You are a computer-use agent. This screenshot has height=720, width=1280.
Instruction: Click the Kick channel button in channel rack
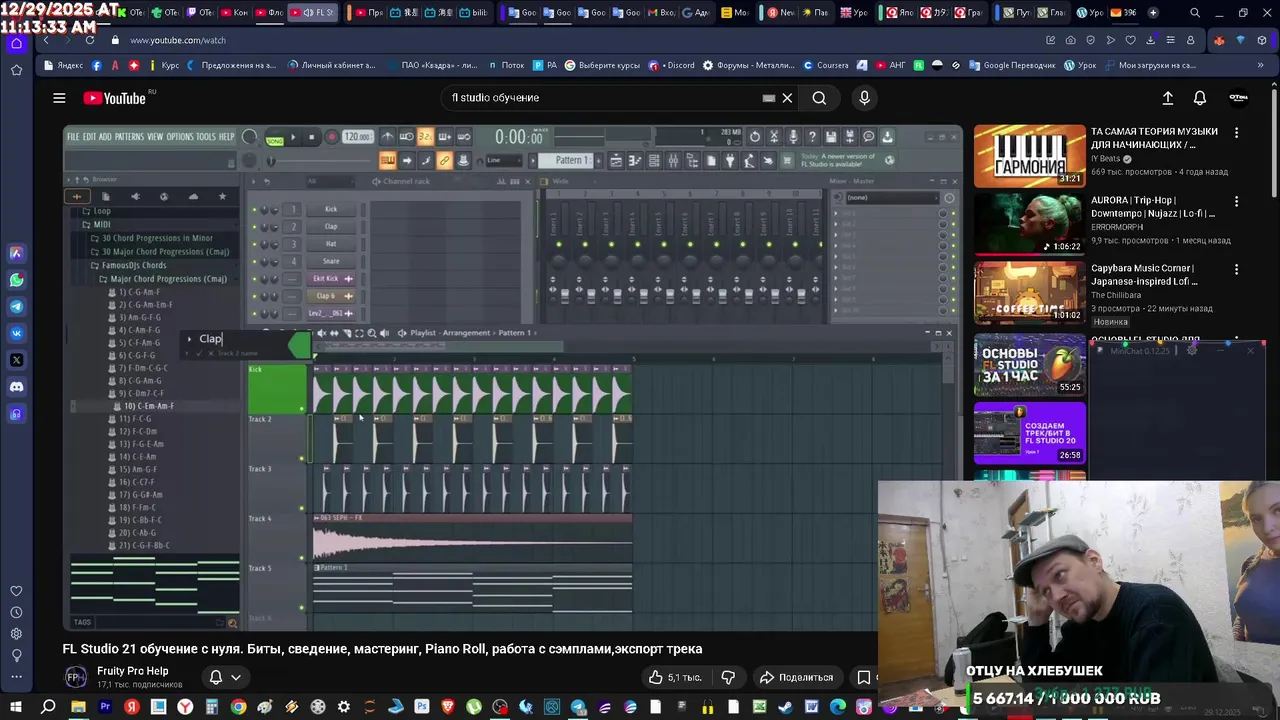(331, 209)
